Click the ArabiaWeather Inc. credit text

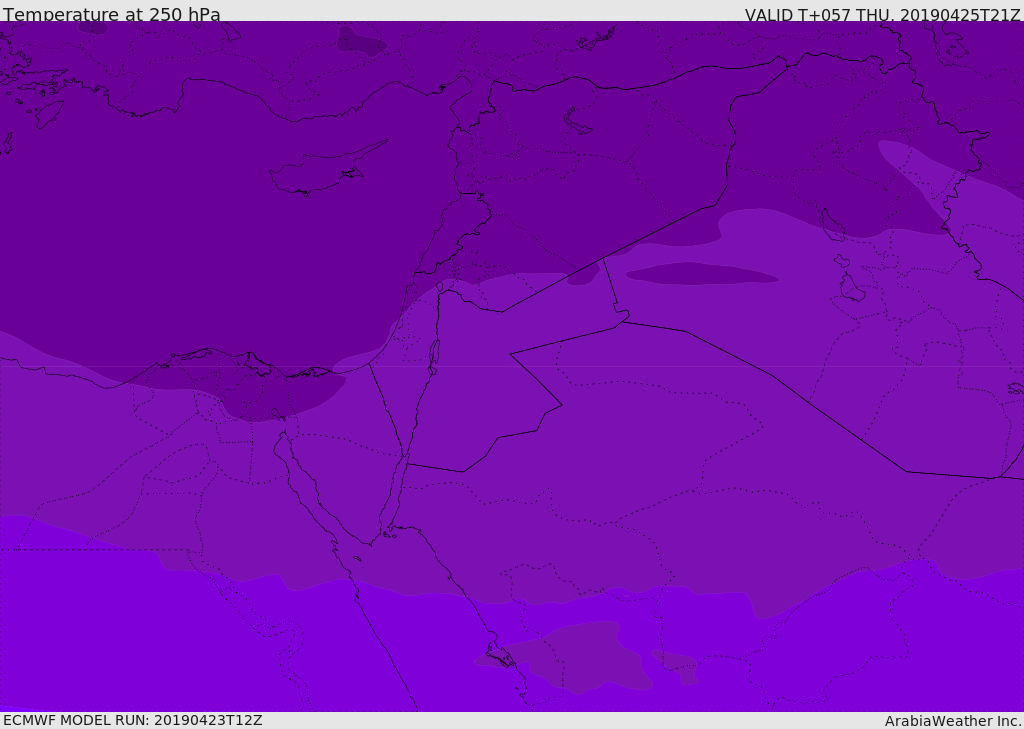[952, 721]
